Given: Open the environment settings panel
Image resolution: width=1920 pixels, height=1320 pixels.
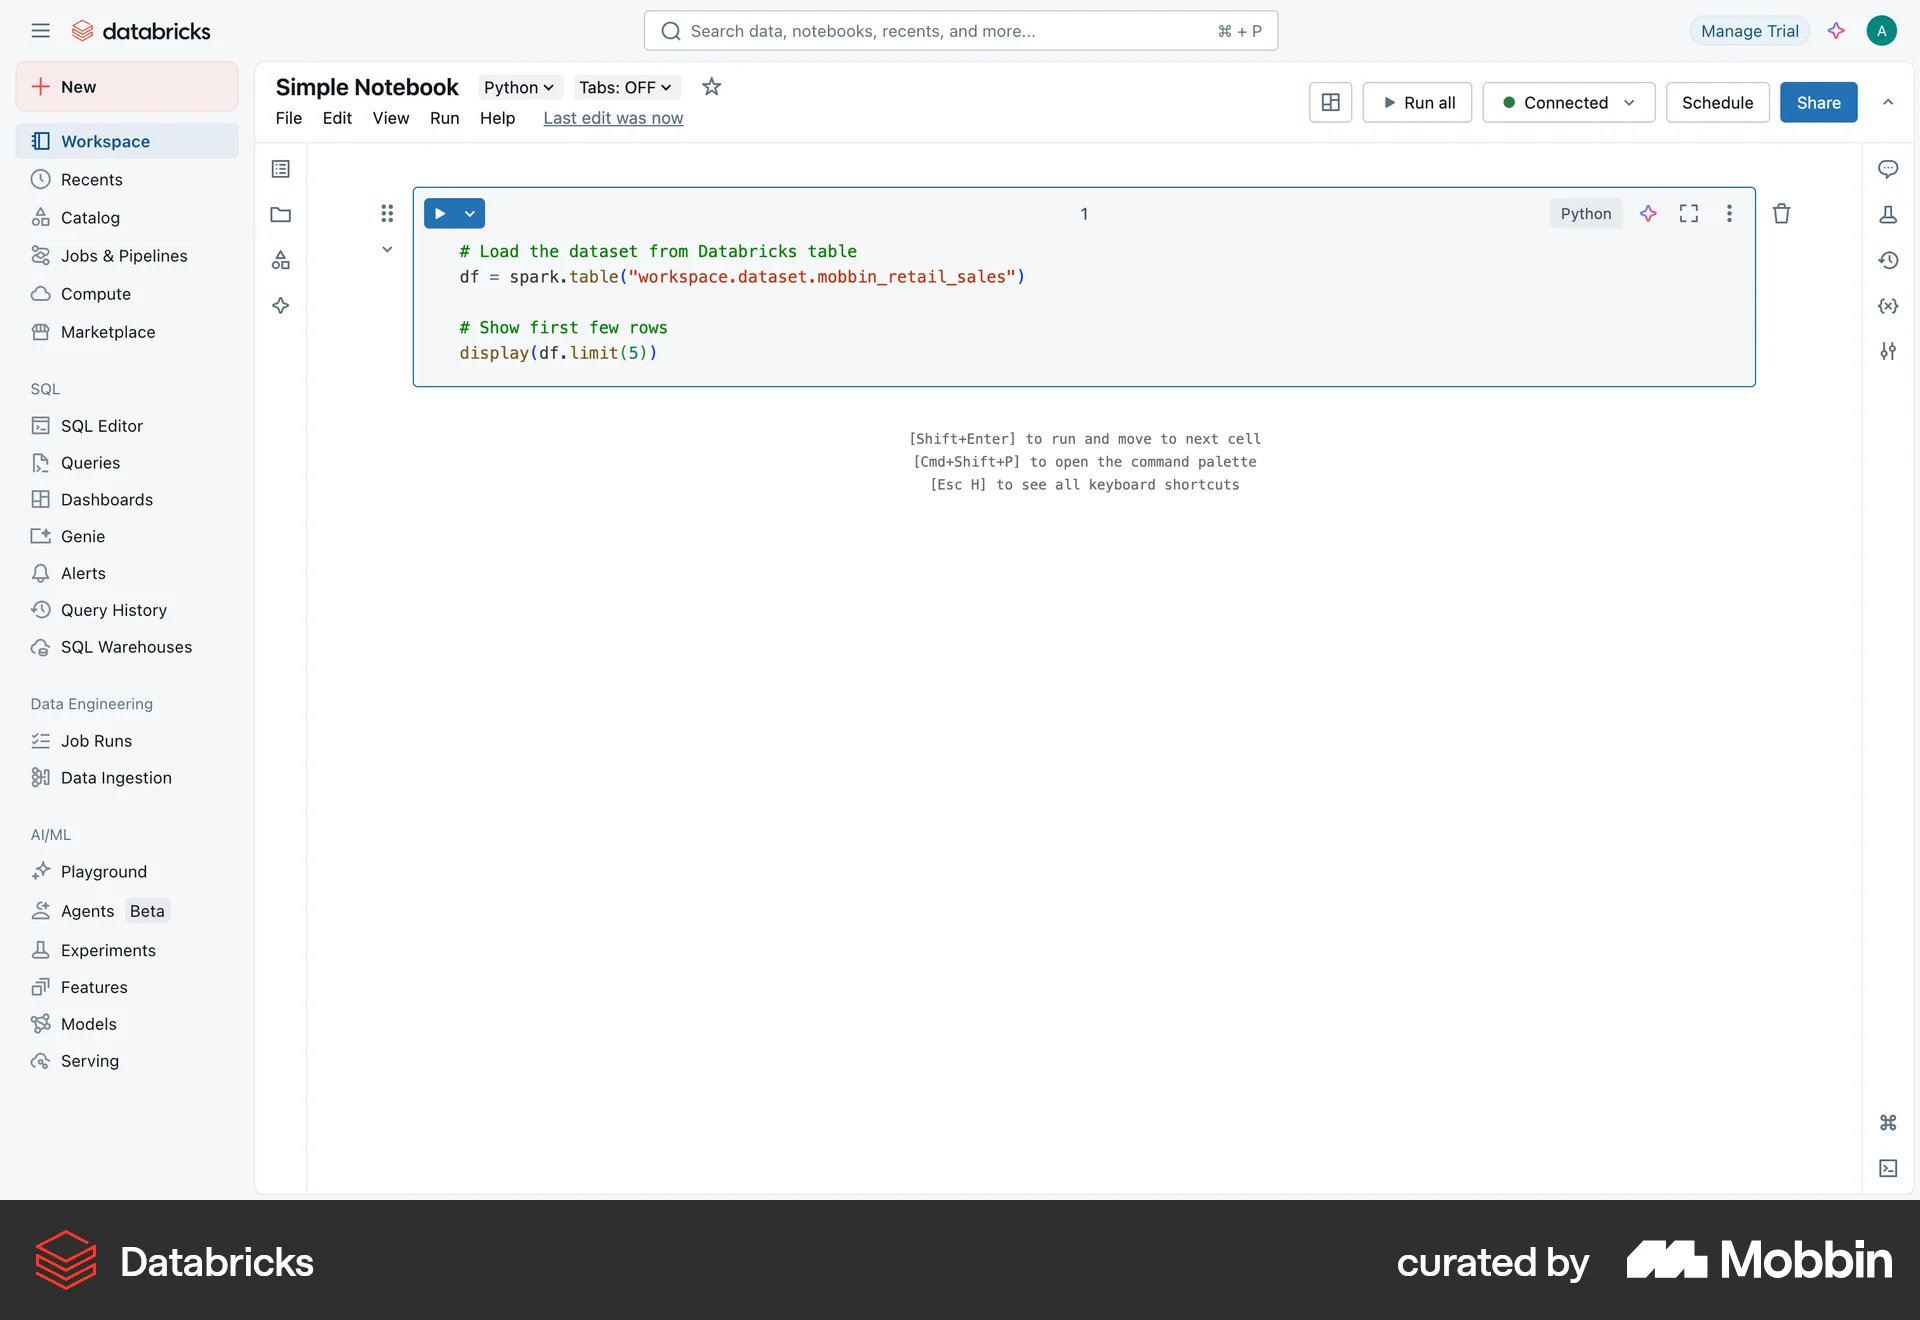Looking at the screenshot, I should point(1888,351).
